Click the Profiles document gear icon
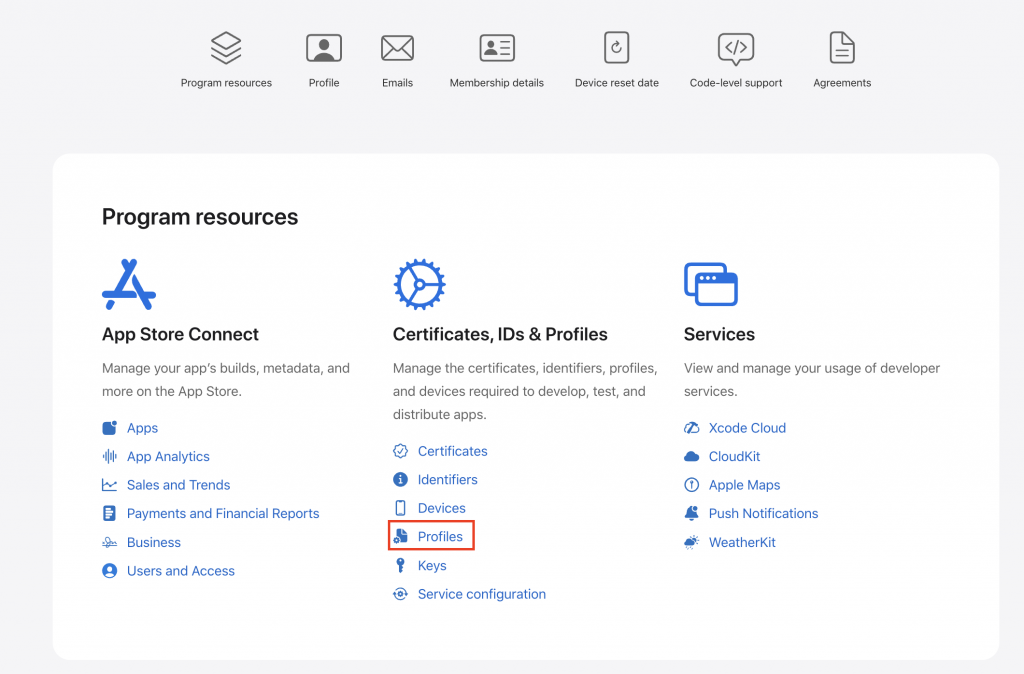 click(x=400, y=536)
